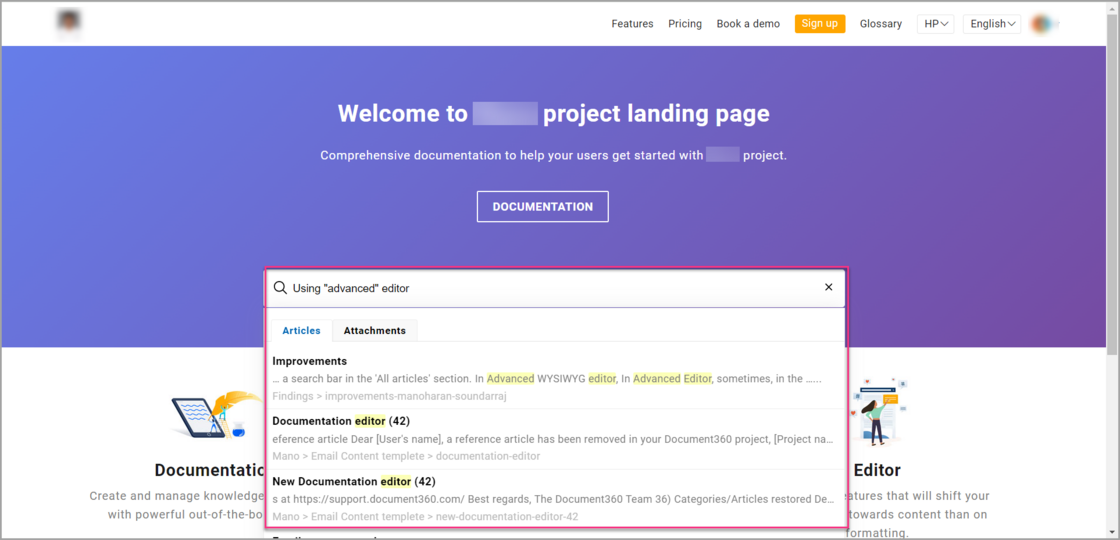The width and height of the screenshot is (1120, 540).
Task: Click the scrollbar down arrow
Action: click(1111, 531)
